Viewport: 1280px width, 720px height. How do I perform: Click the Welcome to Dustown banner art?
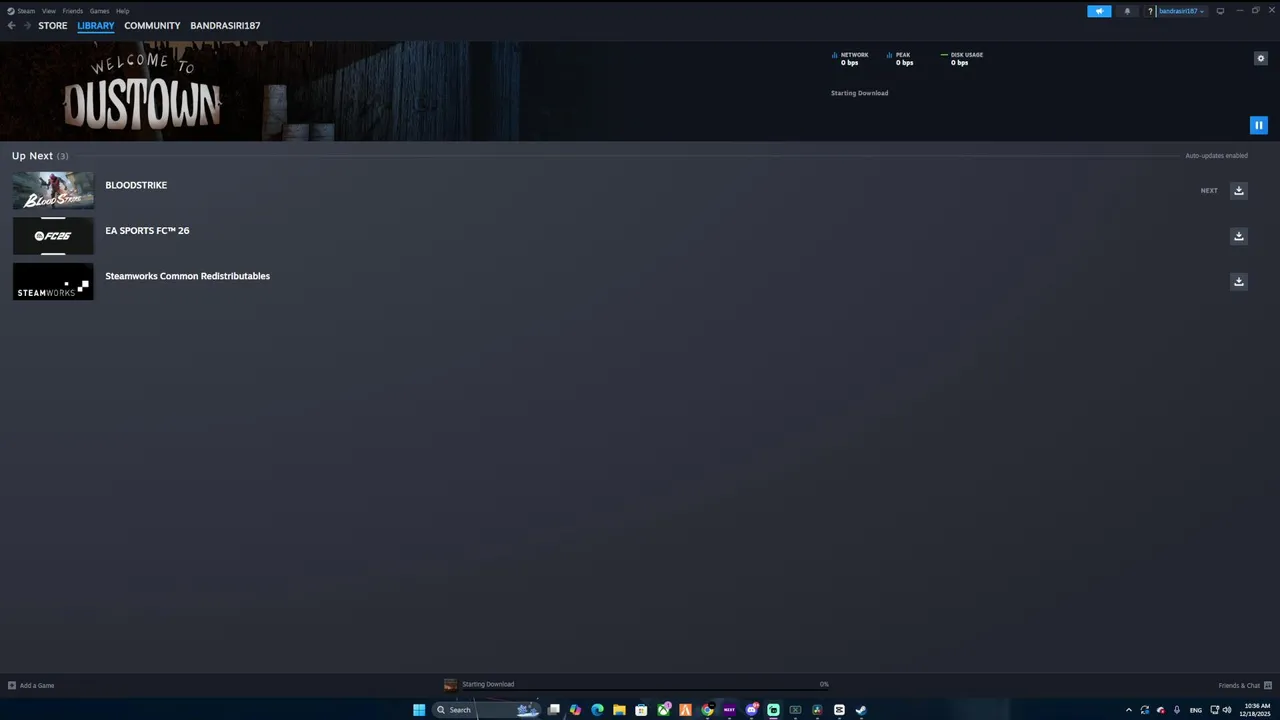click(142, 93)
